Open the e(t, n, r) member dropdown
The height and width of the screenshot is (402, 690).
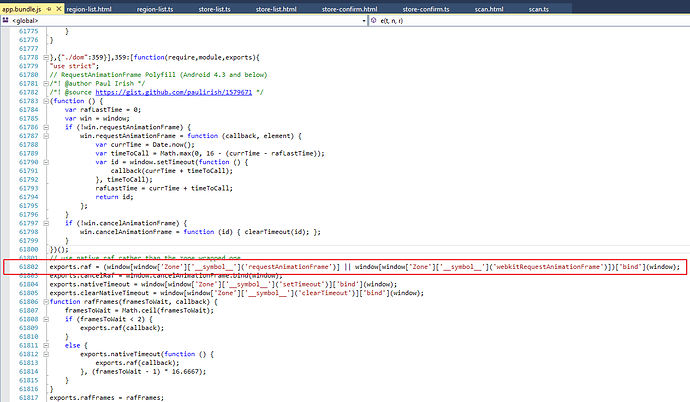pos(528,20)
